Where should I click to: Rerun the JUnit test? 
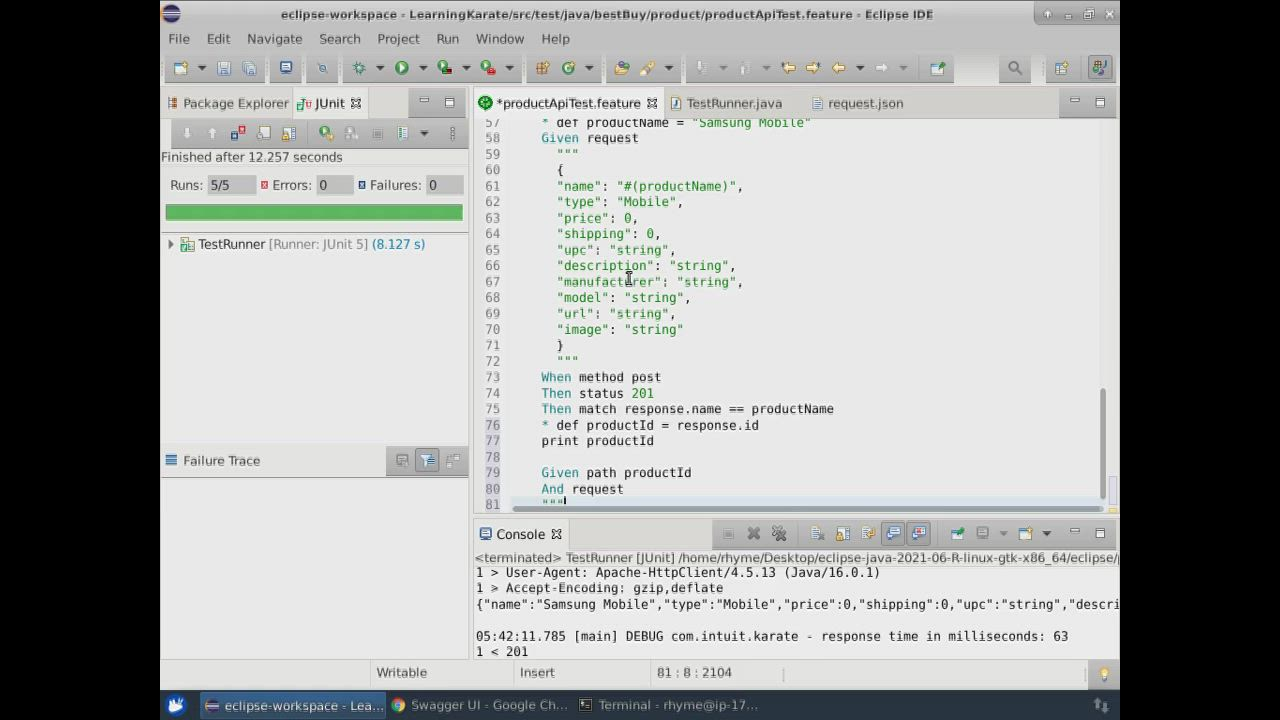[x=325, y=133]
